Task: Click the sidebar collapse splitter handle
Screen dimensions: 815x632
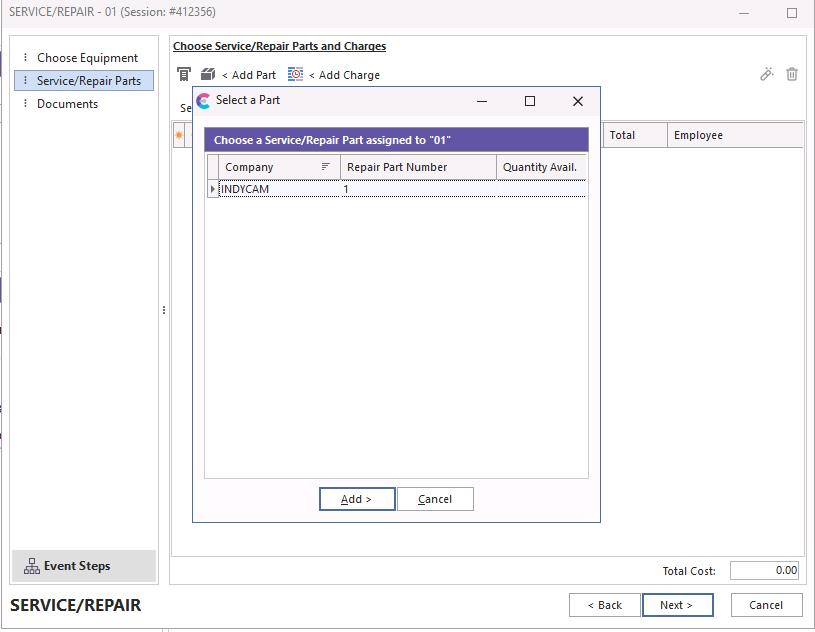Action: pyautogui.click(x=164, y=310)
